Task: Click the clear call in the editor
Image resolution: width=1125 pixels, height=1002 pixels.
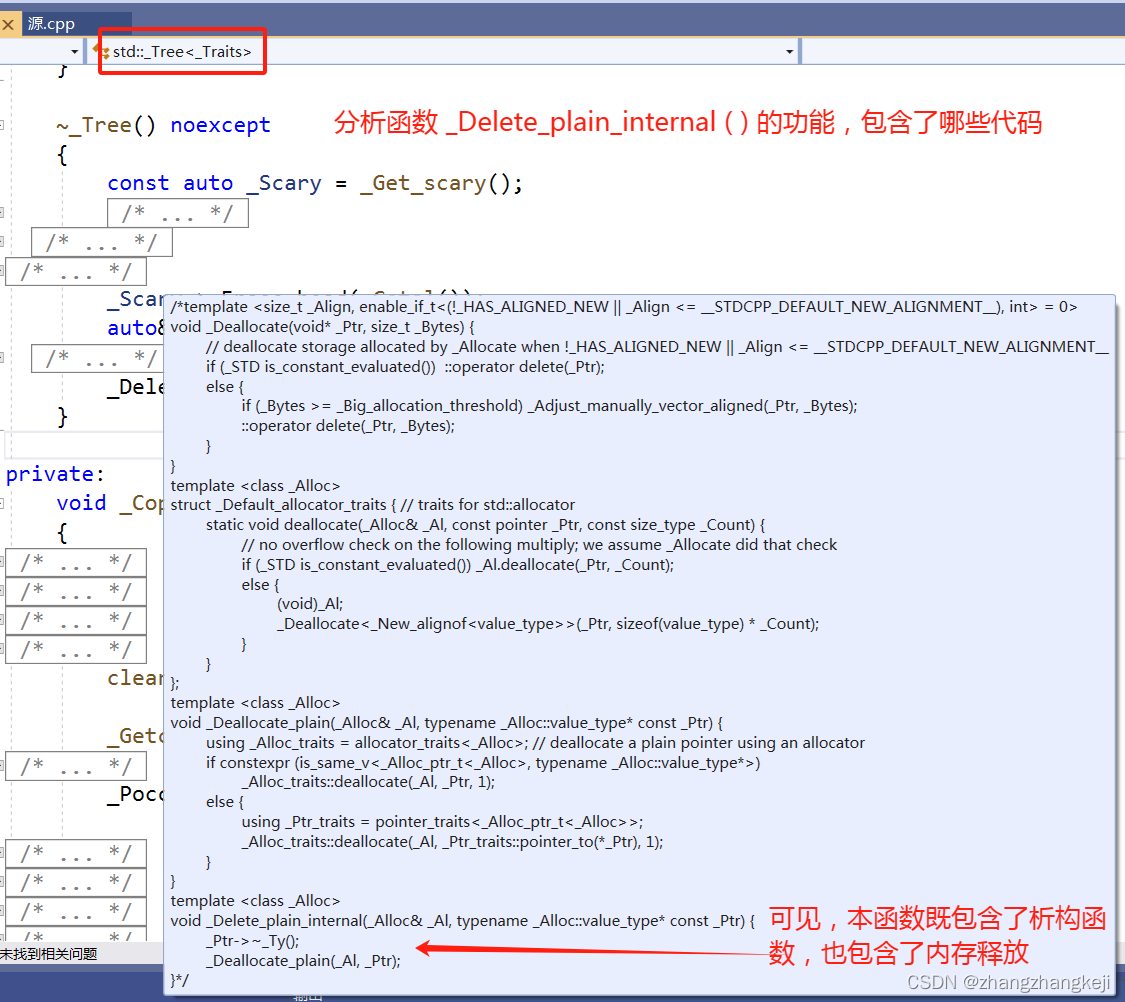Action: coord(136,678)
